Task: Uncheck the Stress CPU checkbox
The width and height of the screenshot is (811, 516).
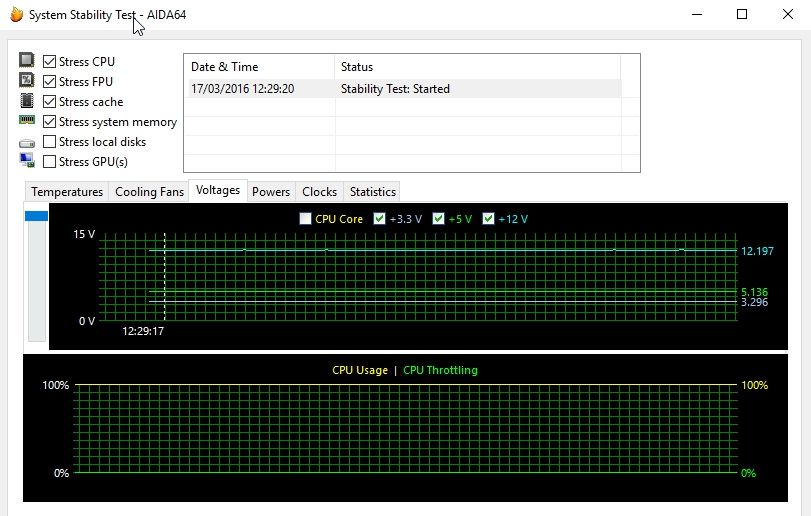Action: pyautogui.click(x=49, y=62)
